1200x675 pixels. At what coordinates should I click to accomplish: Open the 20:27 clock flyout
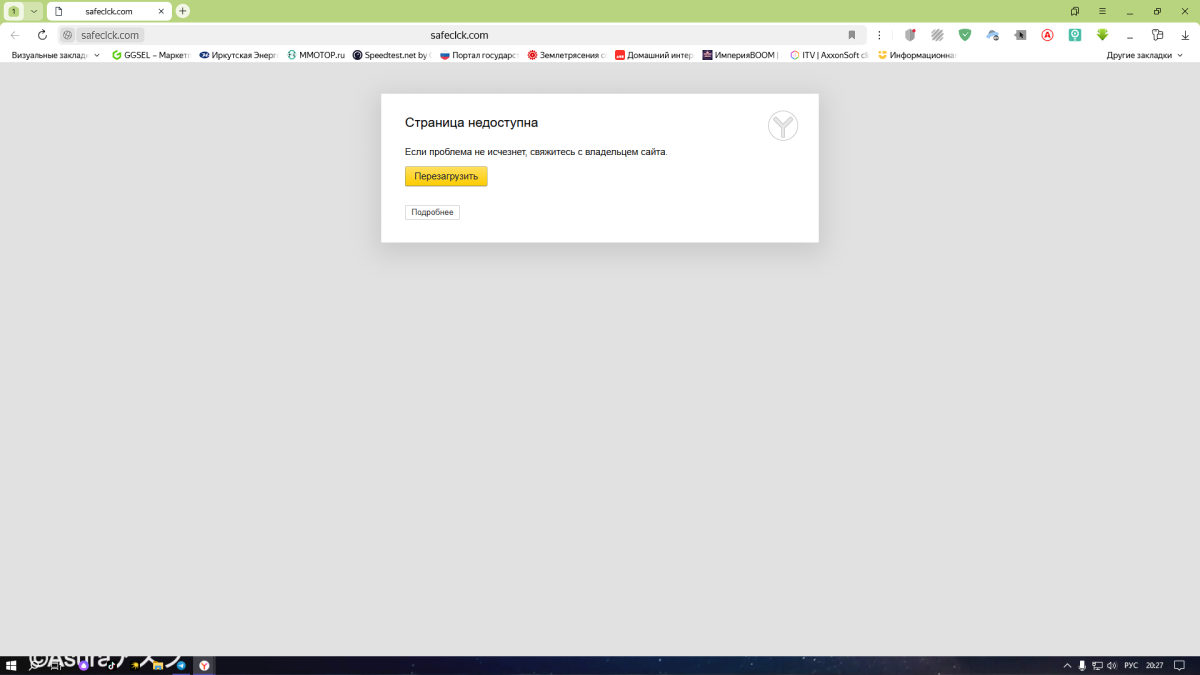pyautogui.click(x=1154, y=665)
